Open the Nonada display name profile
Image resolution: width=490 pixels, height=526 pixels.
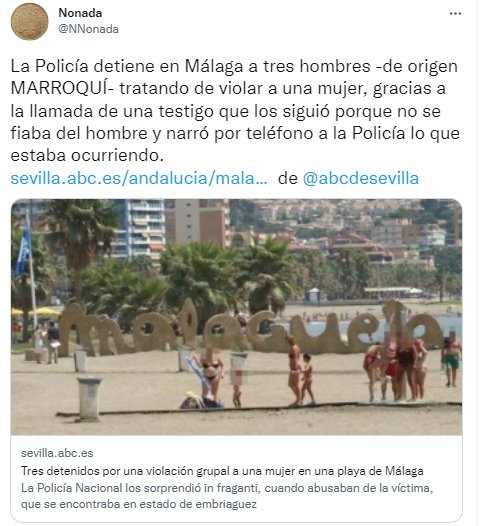coord(80,13)
